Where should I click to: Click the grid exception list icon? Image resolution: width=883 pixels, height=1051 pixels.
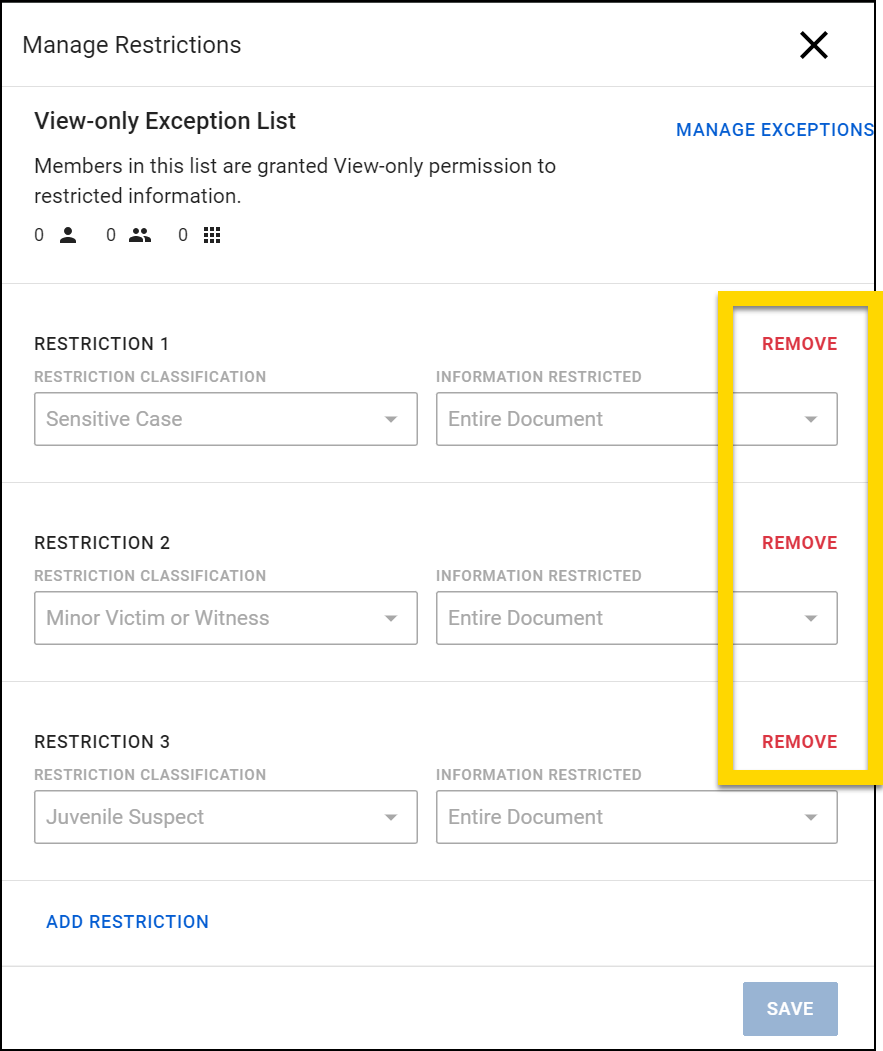(211, 234)
